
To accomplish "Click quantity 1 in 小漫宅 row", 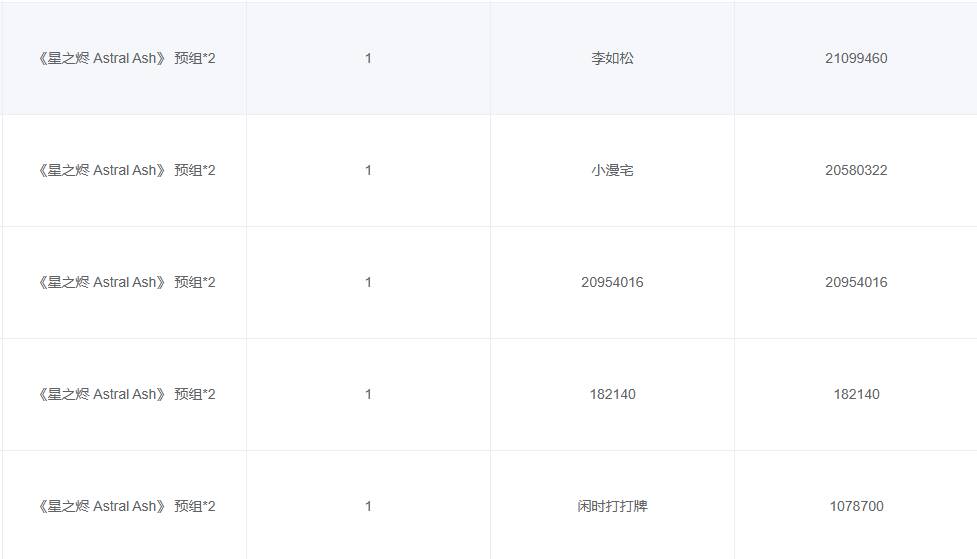I will 368,170.
